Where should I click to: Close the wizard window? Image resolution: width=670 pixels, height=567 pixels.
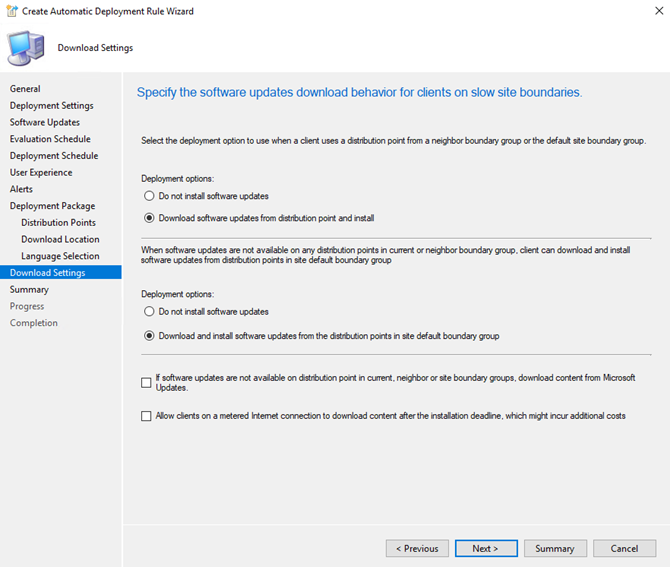click(x=659, y=11)
